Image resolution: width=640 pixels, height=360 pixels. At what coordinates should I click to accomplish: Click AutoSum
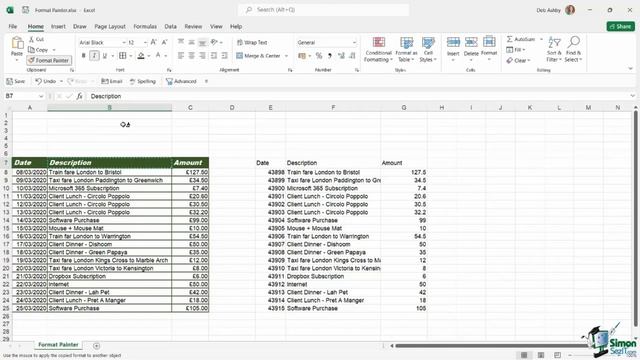point(521,39)
